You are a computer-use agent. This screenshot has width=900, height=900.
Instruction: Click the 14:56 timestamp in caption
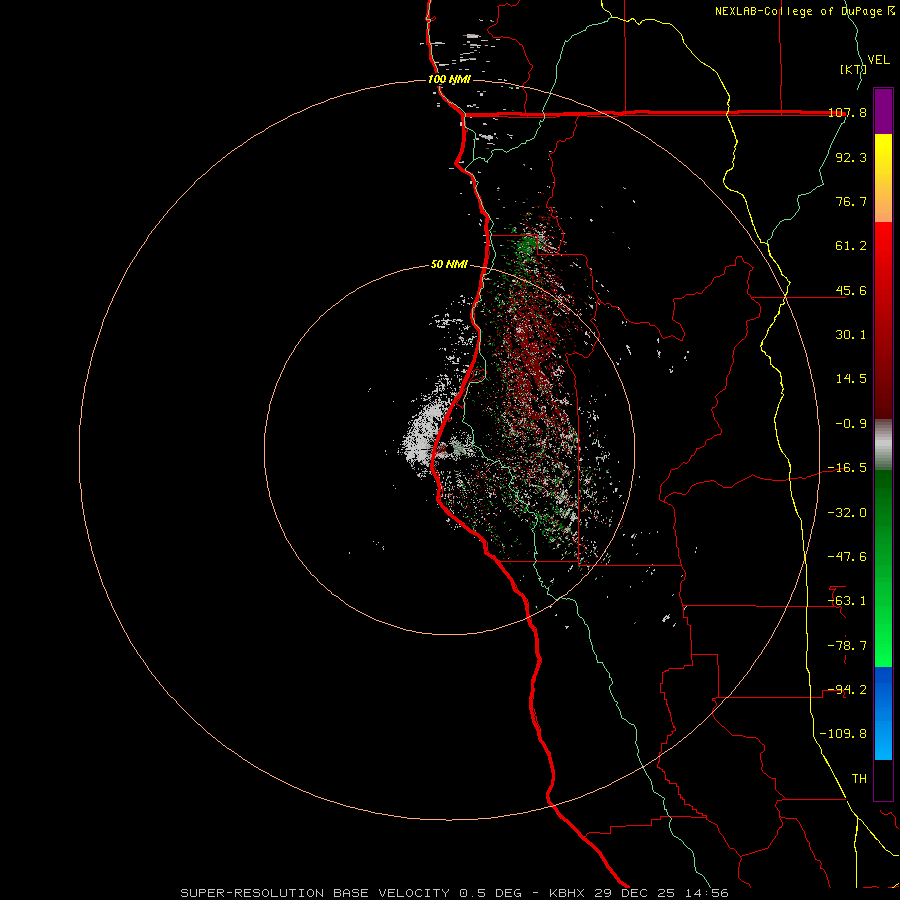pyautogui.click(x=706, y=893)
